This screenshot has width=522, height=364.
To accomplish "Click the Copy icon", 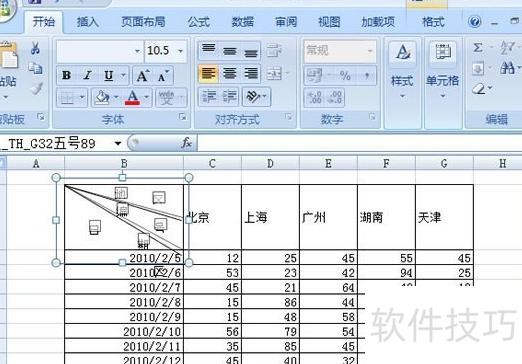I will pyautogui.click(x=35, y=68).
